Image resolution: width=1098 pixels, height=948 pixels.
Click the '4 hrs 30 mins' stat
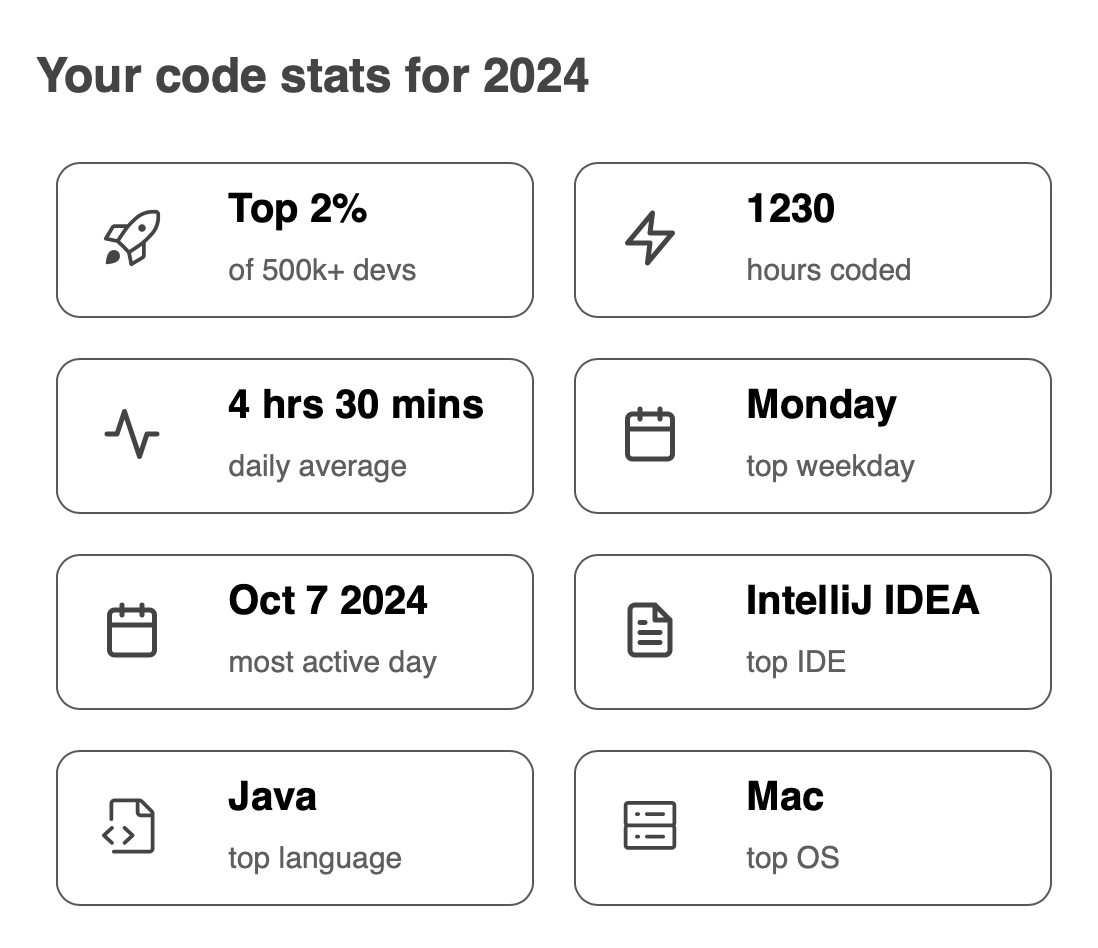pos(356,405)
